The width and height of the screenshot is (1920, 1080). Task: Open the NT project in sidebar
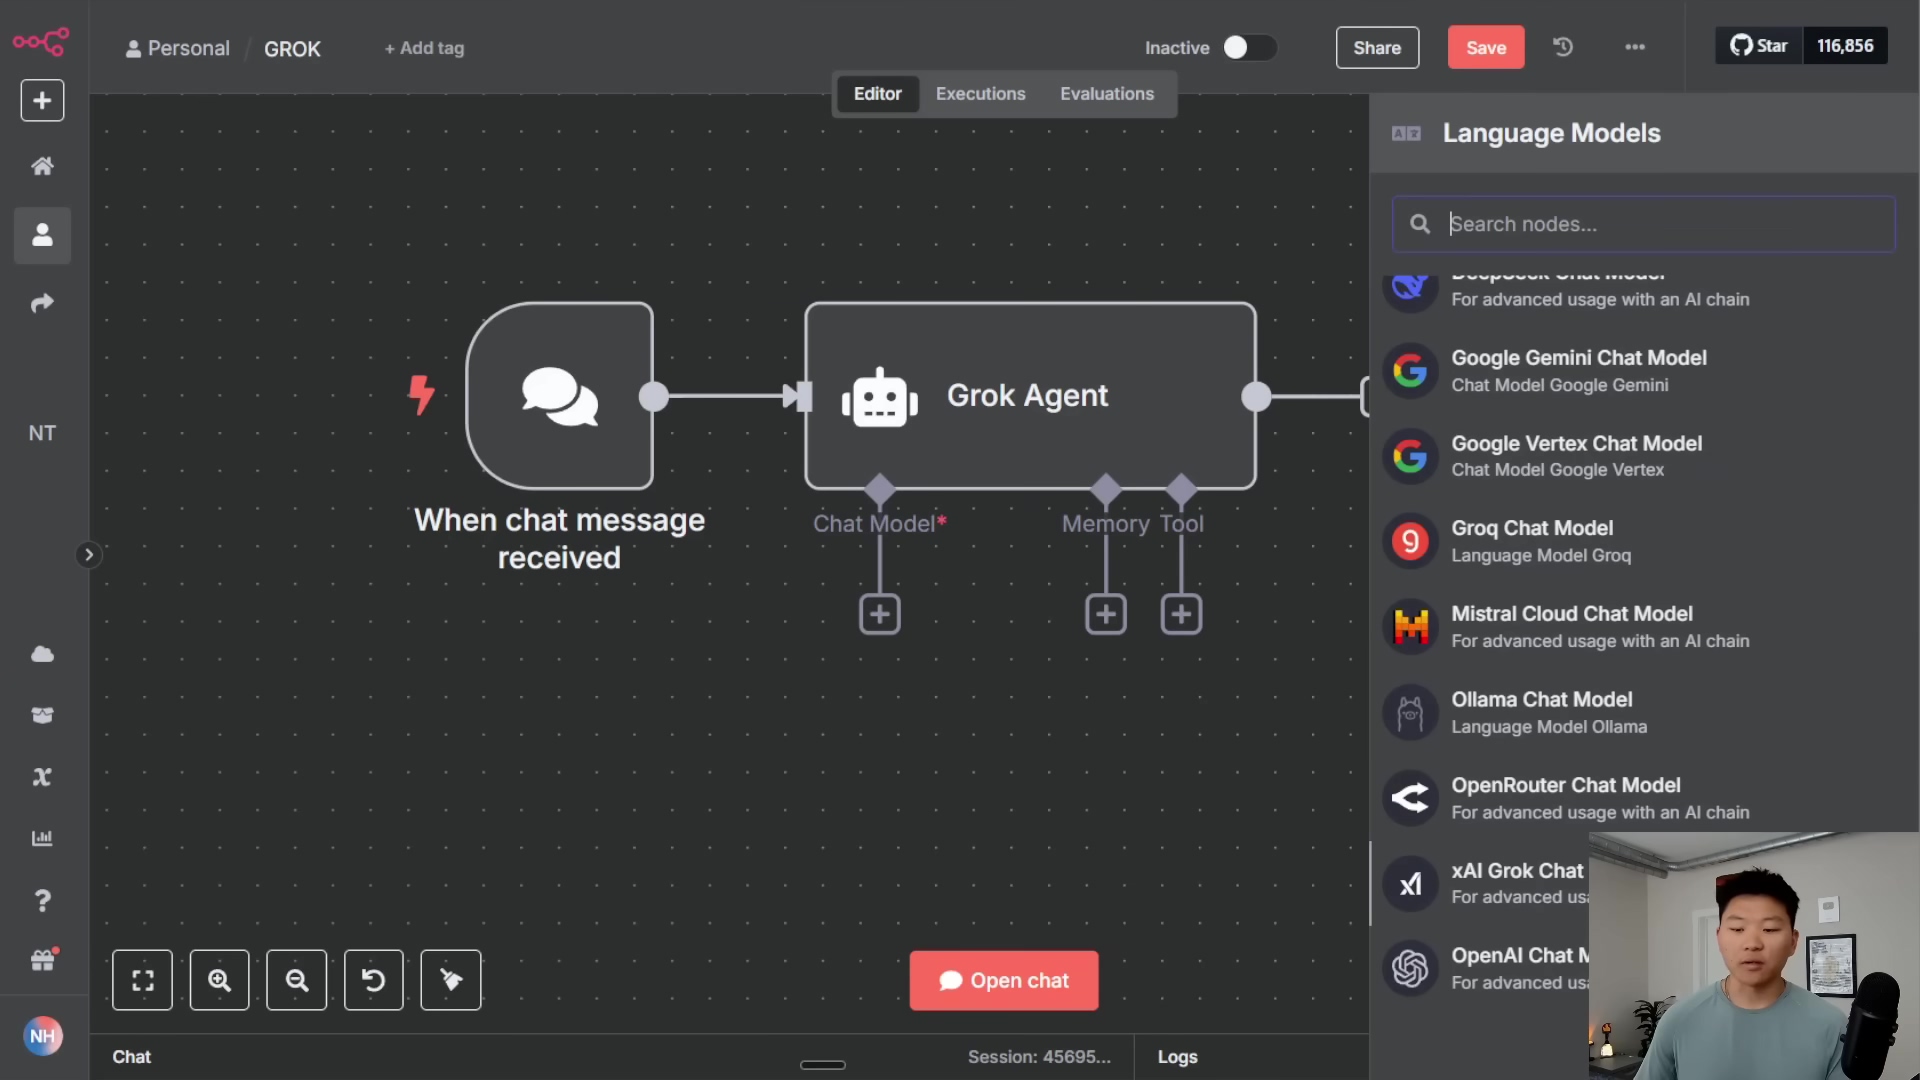coord(42,433)
